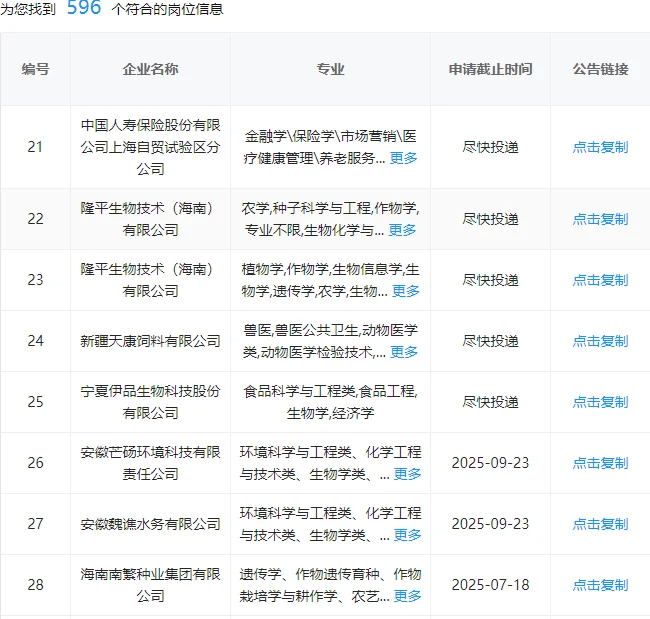Click company name 宁夏伊品生物科技股份有限公司
This screenshot has width=650, height=619.
(x=150, y=402)
